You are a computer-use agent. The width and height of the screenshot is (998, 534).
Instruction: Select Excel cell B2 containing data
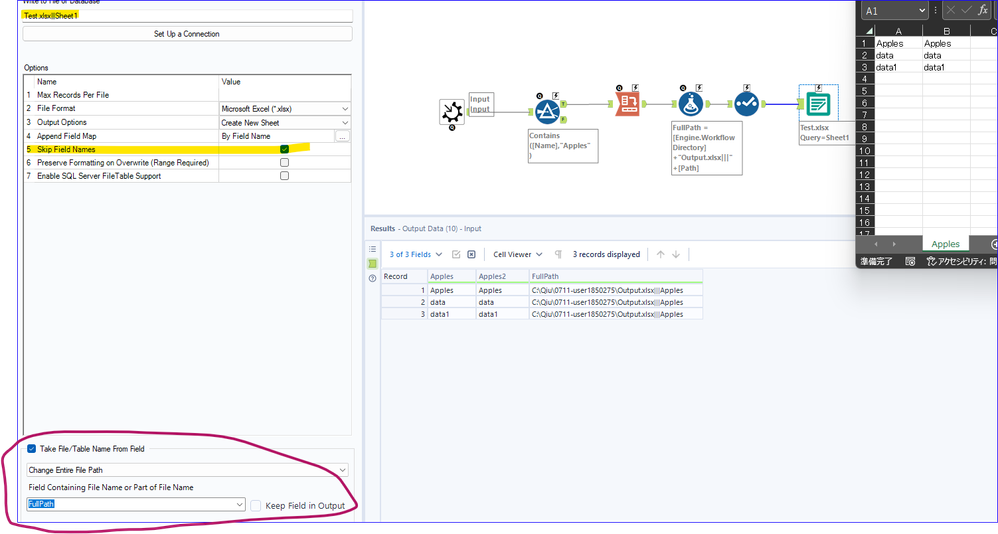[x=946, y=55]
